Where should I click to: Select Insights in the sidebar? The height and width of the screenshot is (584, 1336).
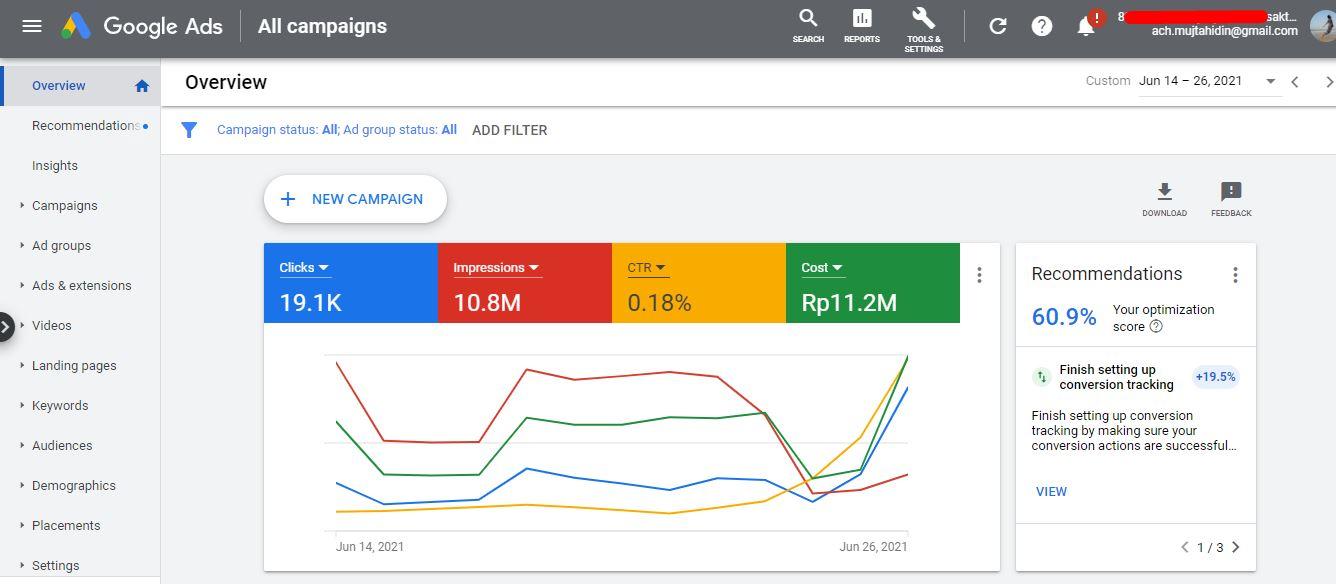[55, 165]
